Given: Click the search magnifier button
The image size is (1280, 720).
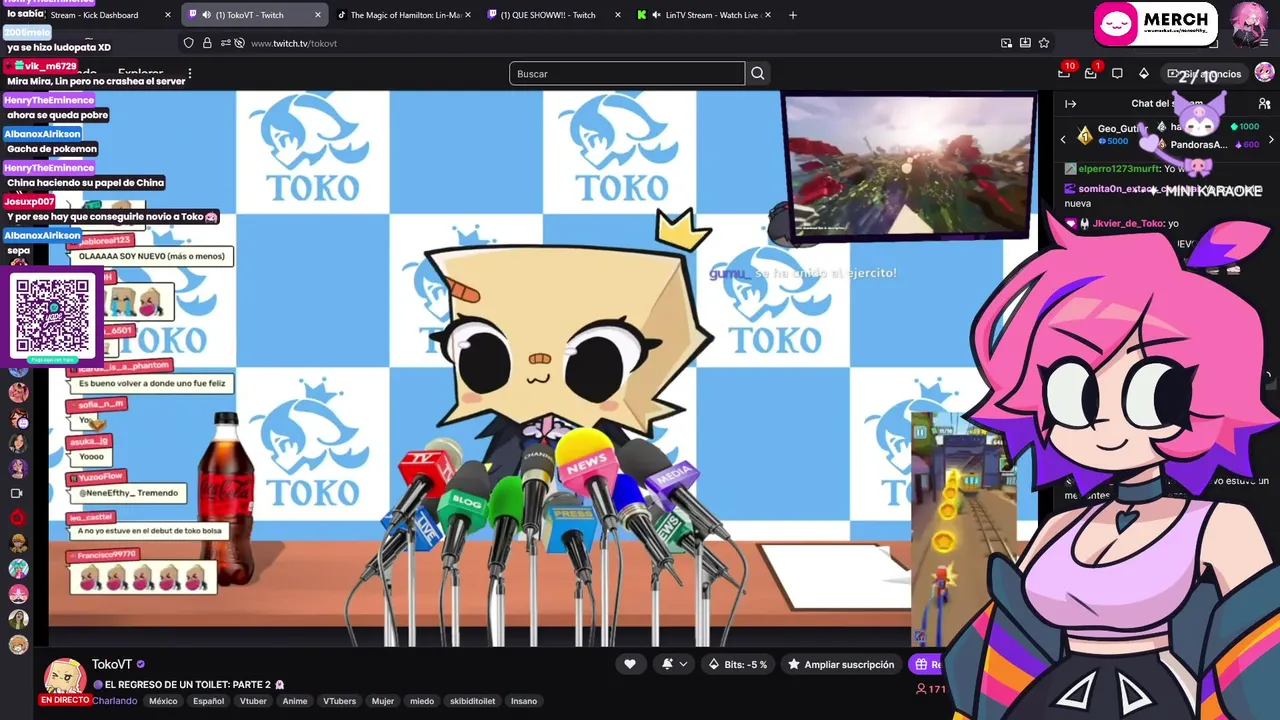Looking at the screenshot, I should click(758, 73).
